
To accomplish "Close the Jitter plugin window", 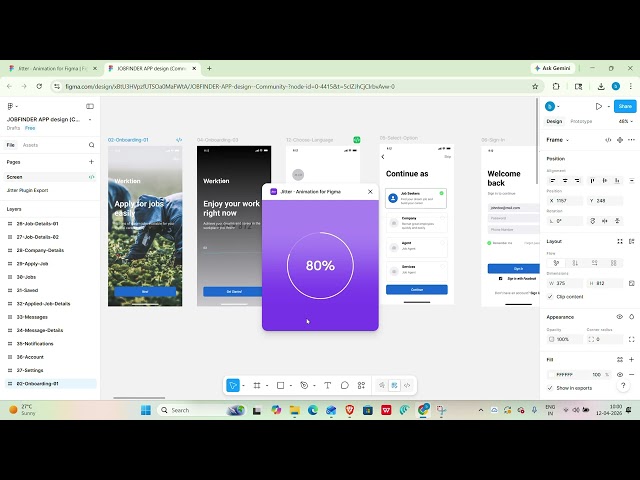I will pyautogui.click(x=370, y=191).
